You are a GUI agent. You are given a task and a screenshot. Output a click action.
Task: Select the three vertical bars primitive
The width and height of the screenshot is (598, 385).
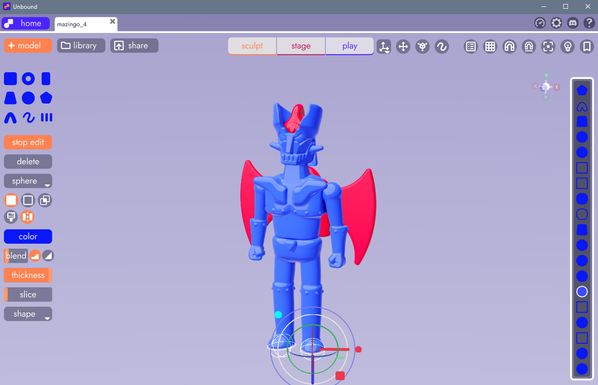[46, 118]
